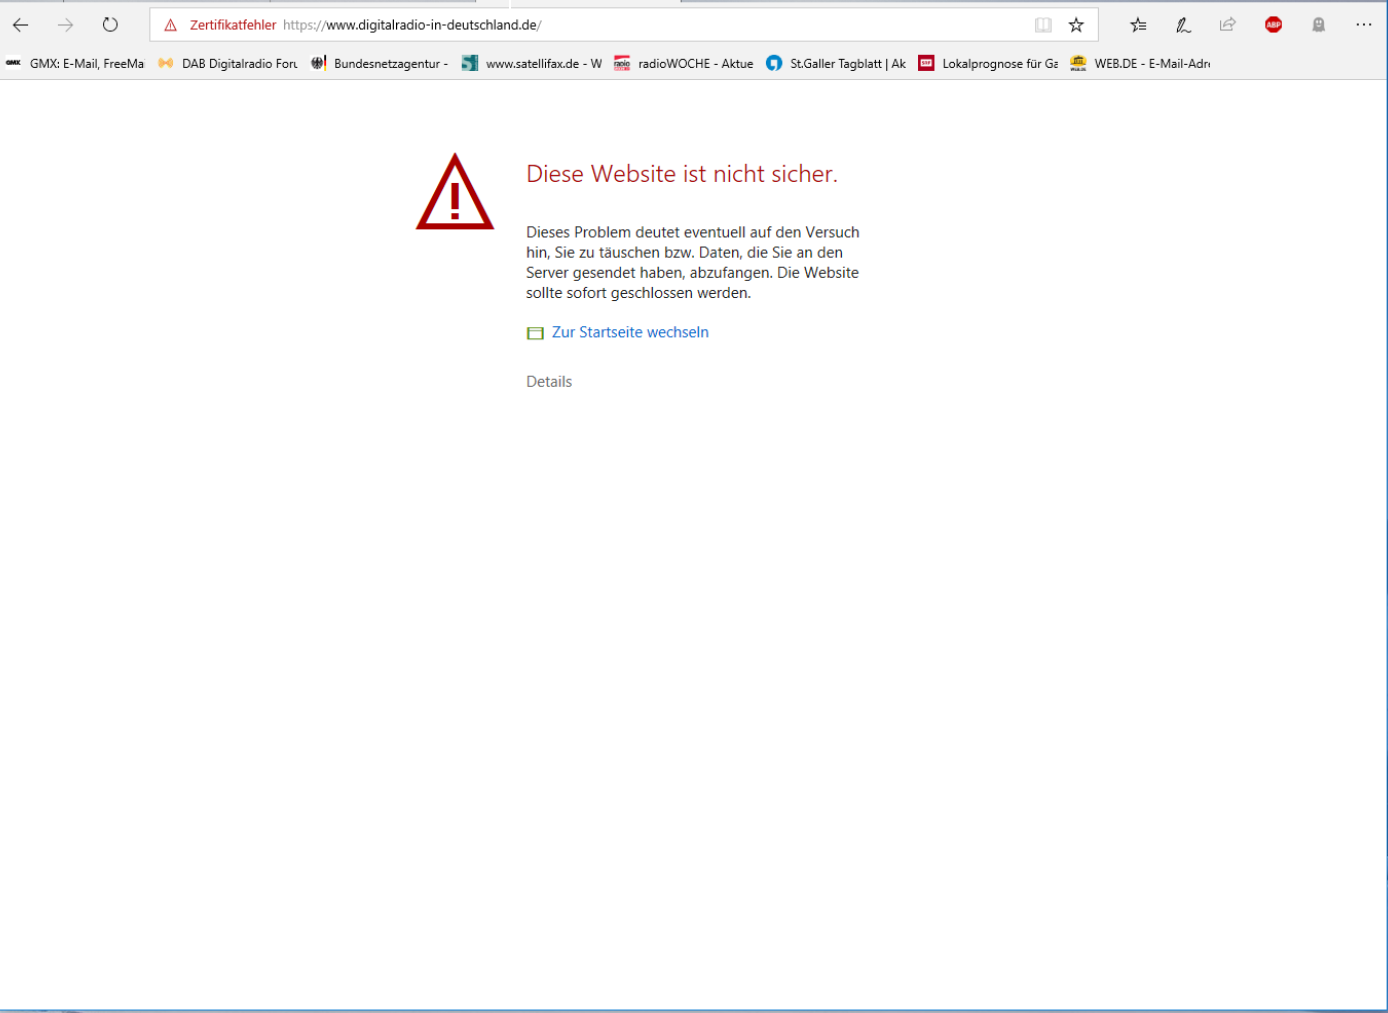Open the settings and more menu
1388x1013 pixels.
pyautogui.click(x=1364, y=25)
